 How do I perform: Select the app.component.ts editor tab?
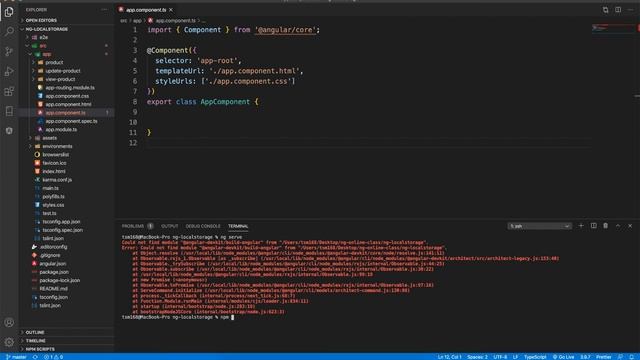pyautogui.click(x=146, y=10)
